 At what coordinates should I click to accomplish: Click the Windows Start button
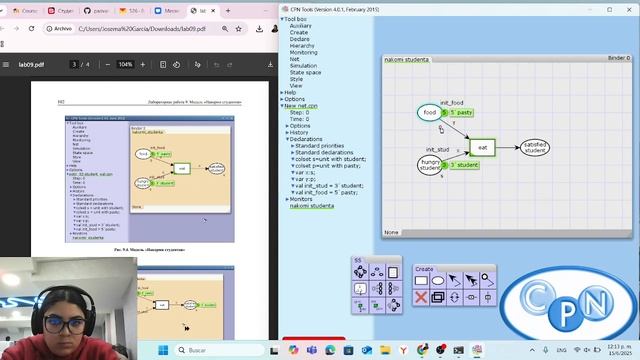(163, 350)
